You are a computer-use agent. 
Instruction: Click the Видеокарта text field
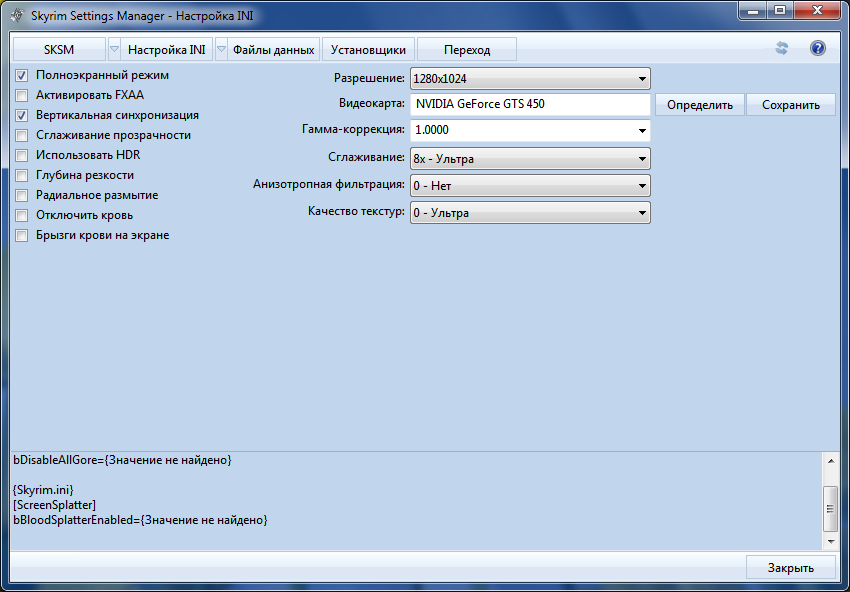(530, 104)
